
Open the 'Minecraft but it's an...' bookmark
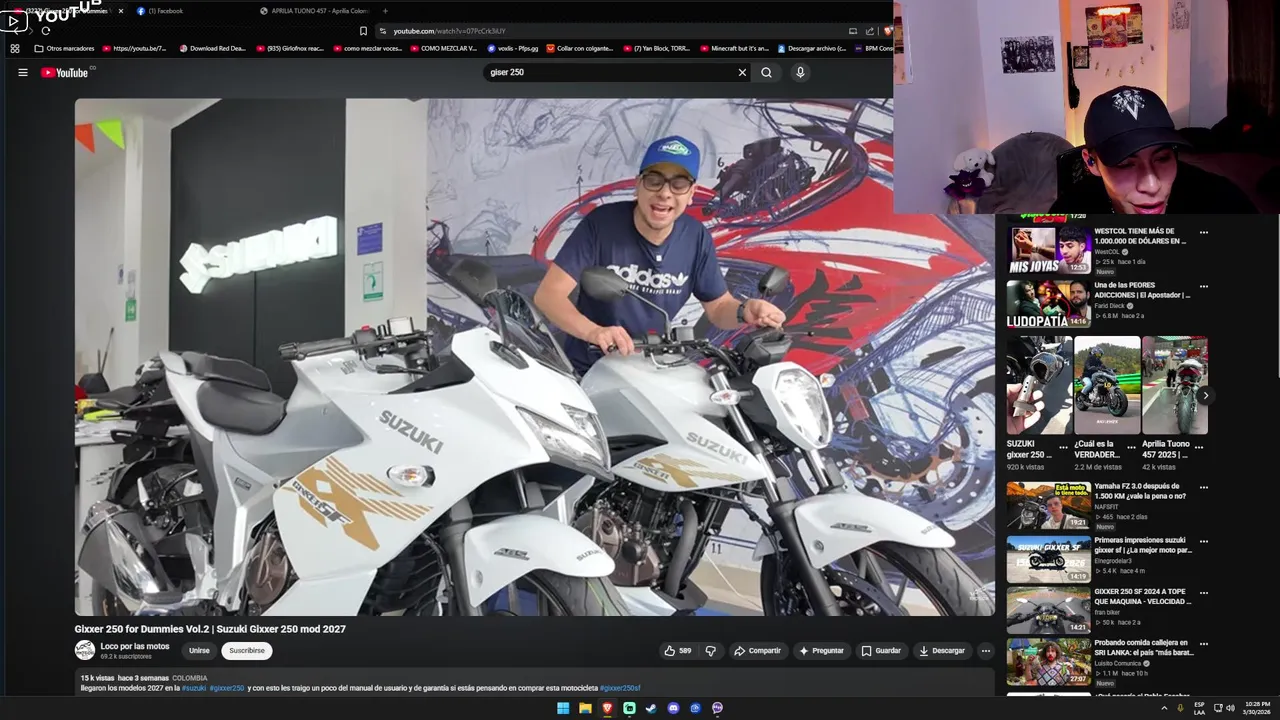point(734,48)
